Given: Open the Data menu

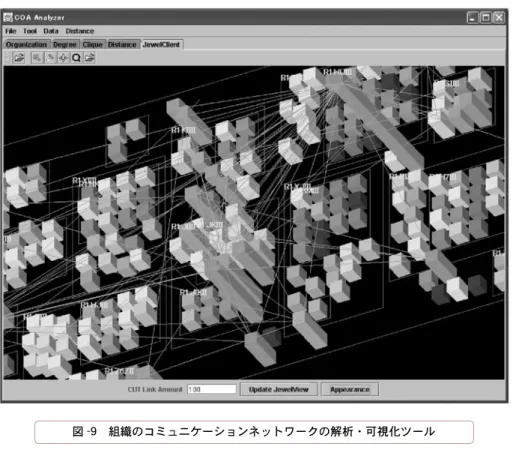Looking at the screenshot, I should tap(51, 31).
